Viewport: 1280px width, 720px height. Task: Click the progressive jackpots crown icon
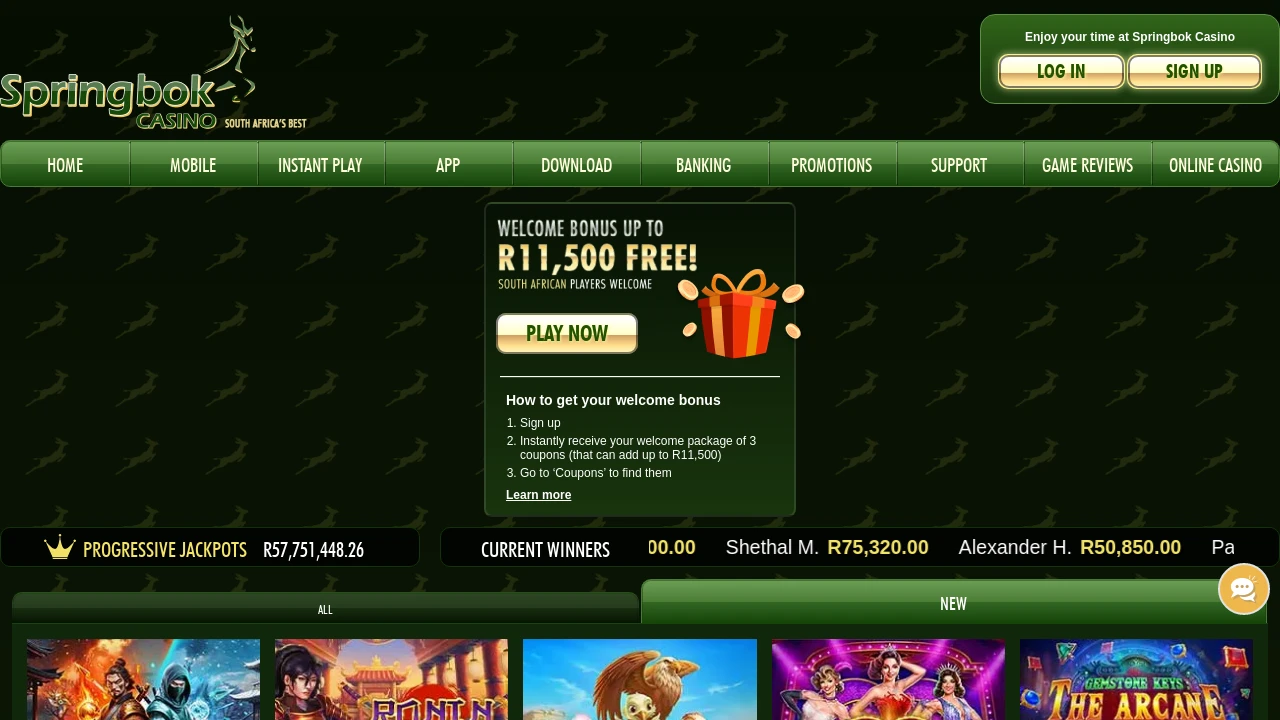[60, 547]
